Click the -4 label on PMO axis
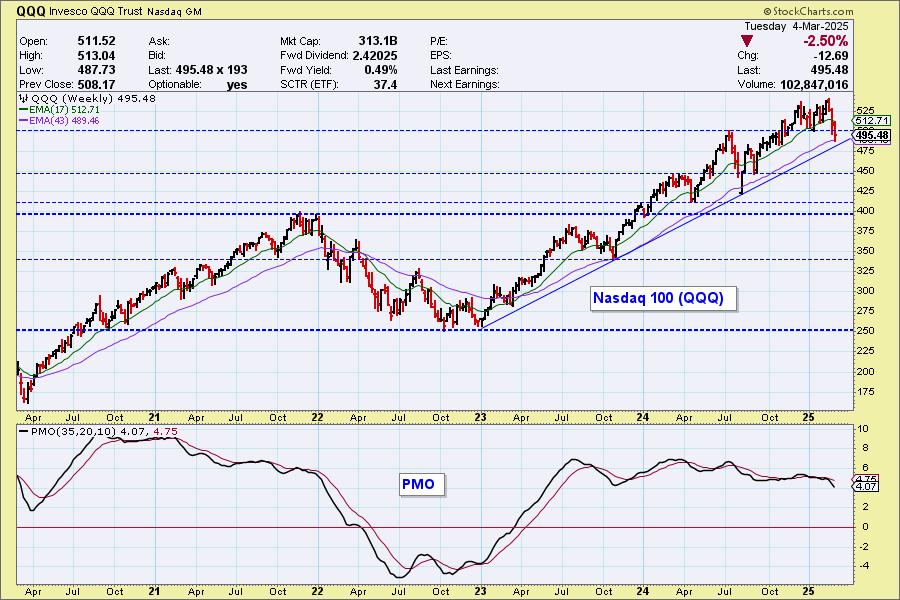This screenshot has height=600, width=900. coord(863,566)
